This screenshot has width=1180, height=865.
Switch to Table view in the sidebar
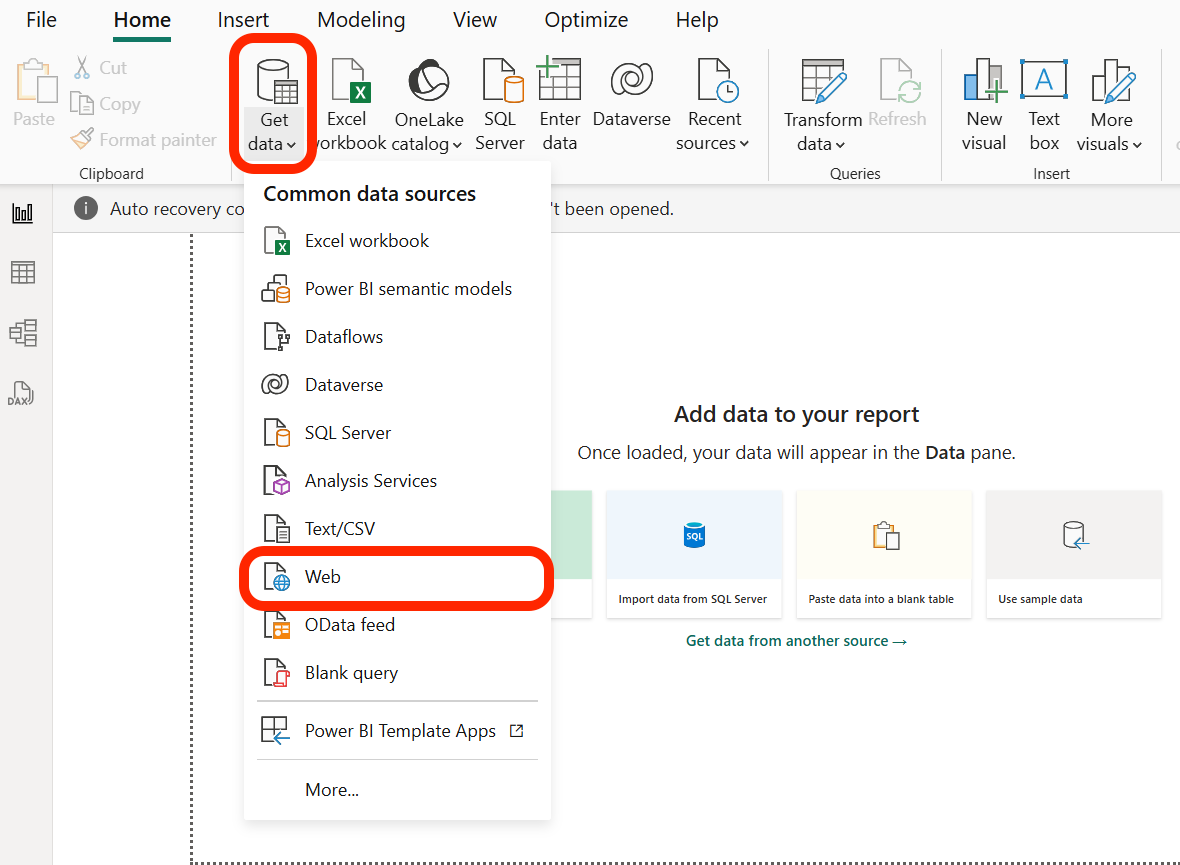click(x=23, y=271)
